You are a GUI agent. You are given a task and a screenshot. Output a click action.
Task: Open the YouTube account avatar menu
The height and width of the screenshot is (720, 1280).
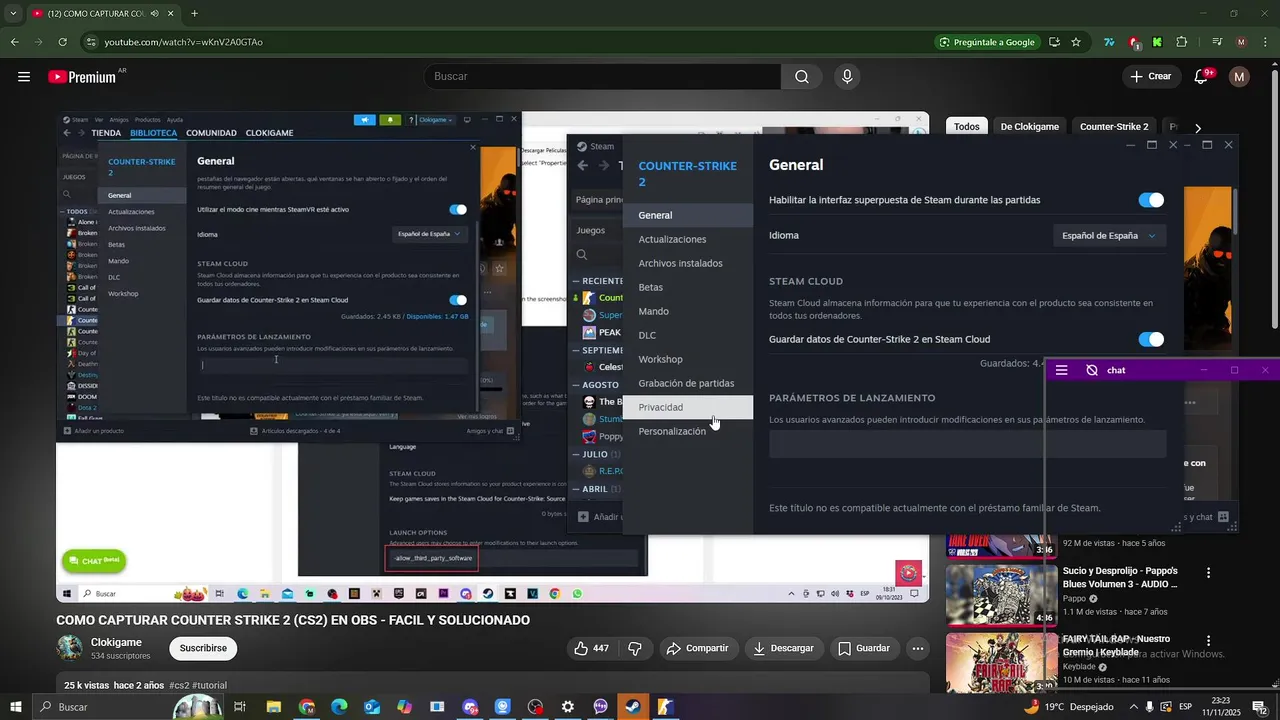pyautogui.click(x=1240, y=77)
